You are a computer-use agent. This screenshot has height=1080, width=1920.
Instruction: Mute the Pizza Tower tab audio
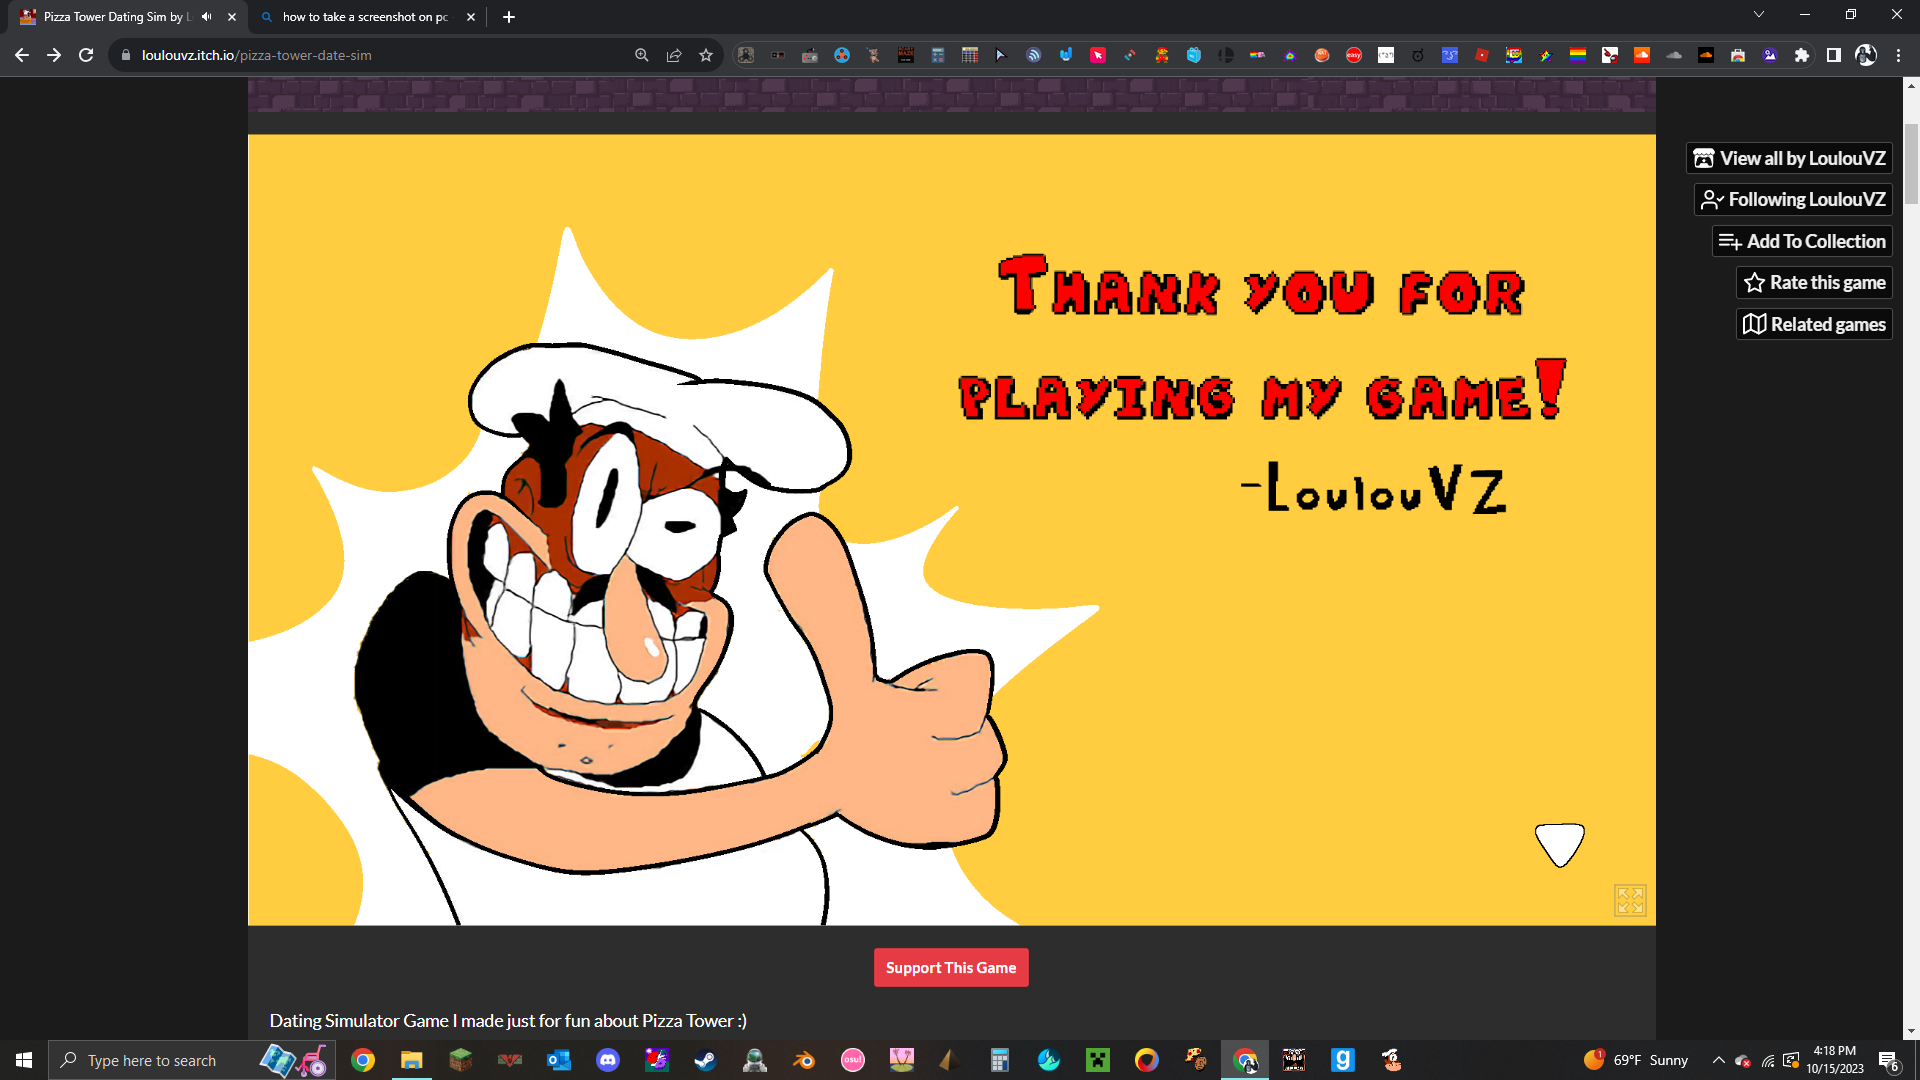206,16
